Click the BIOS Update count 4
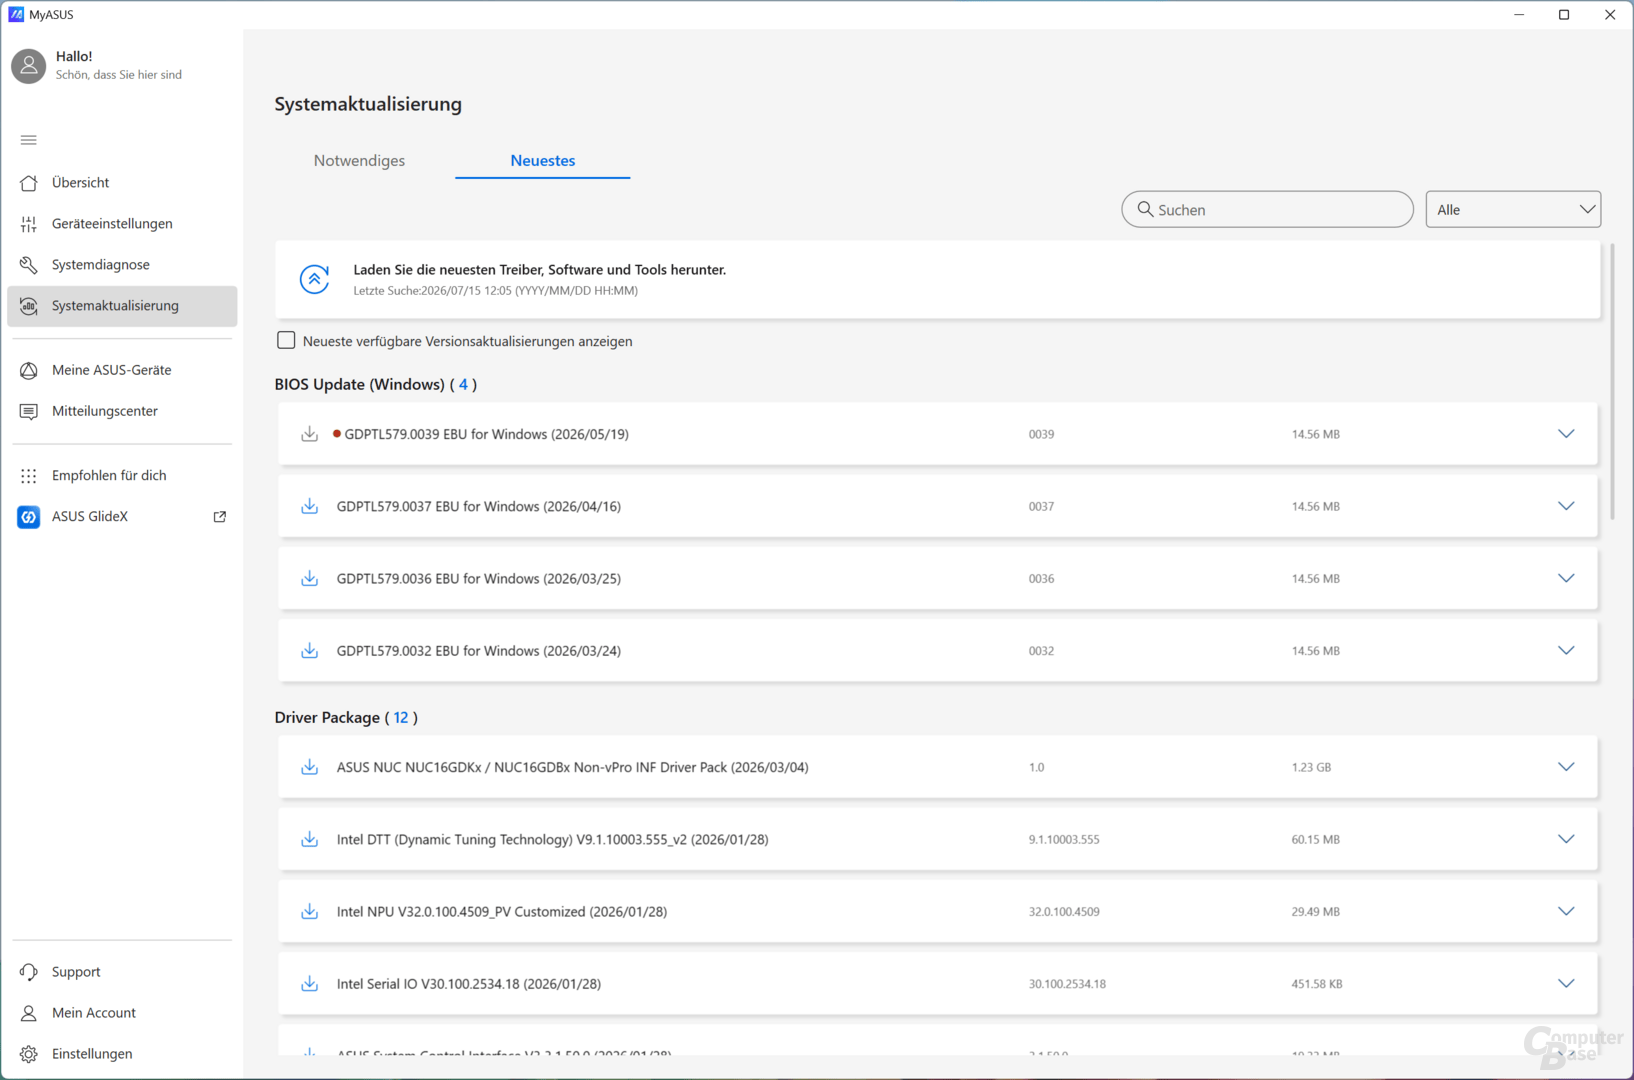 tap(463, 384)
